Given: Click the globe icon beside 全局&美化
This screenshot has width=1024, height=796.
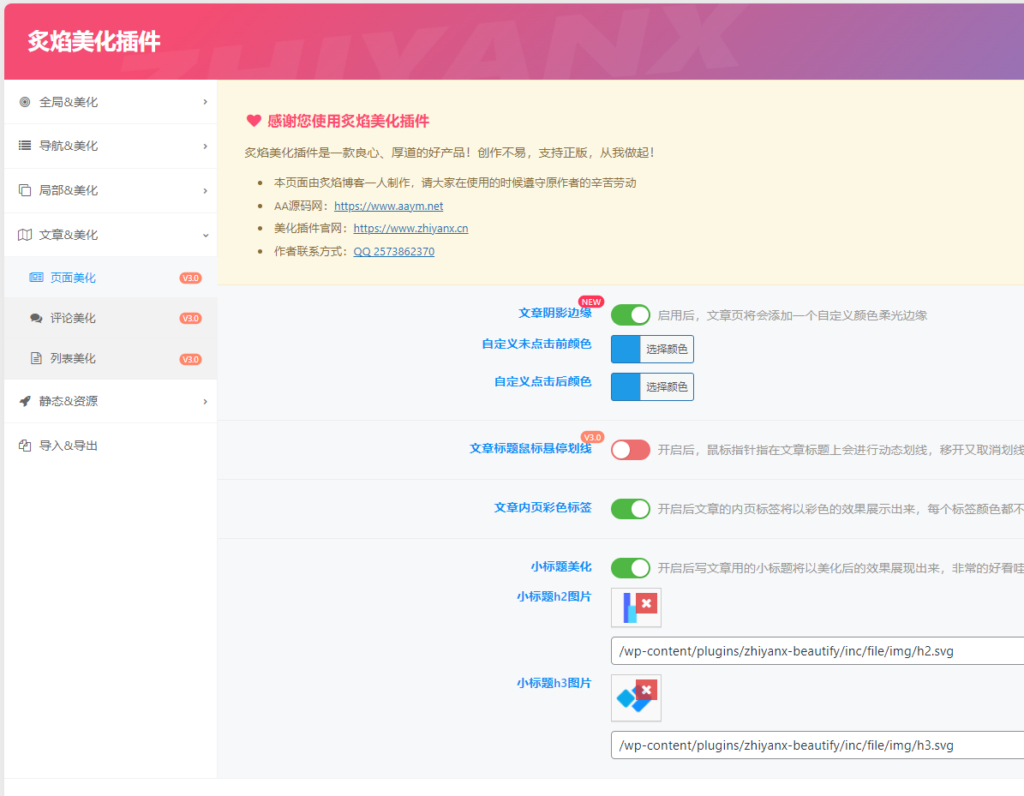Looking at the screenshot, I should (25, 102).
